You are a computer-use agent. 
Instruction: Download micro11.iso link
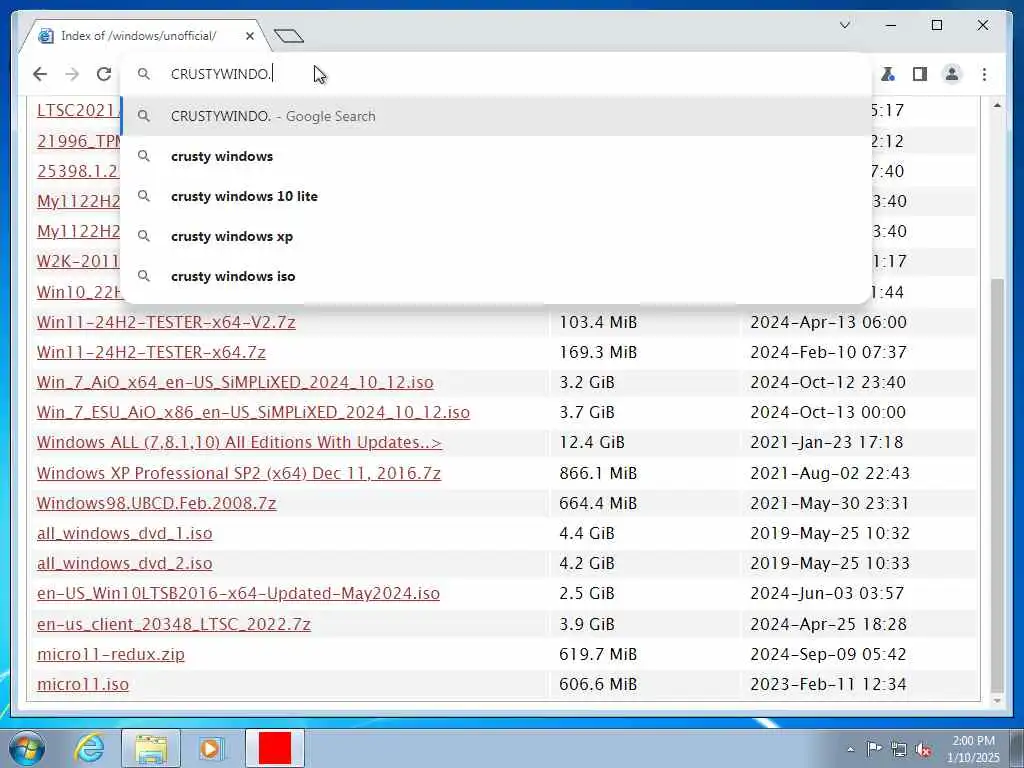[x=82, y=684]
